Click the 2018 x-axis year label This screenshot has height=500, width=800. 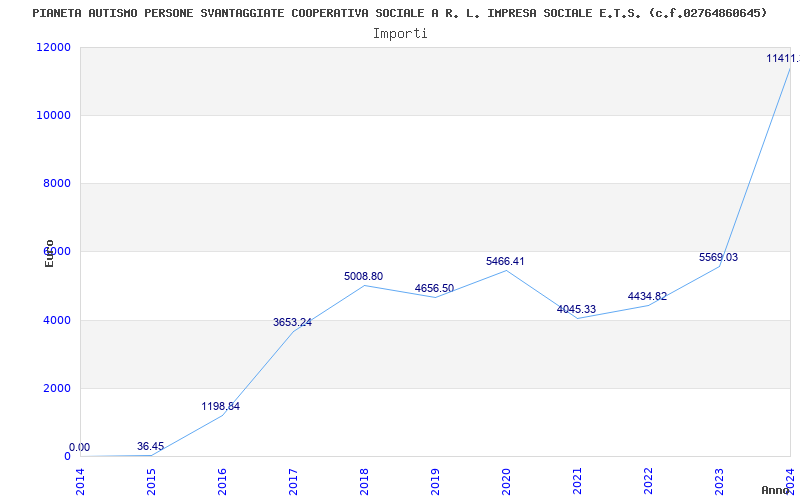[364, 482]
